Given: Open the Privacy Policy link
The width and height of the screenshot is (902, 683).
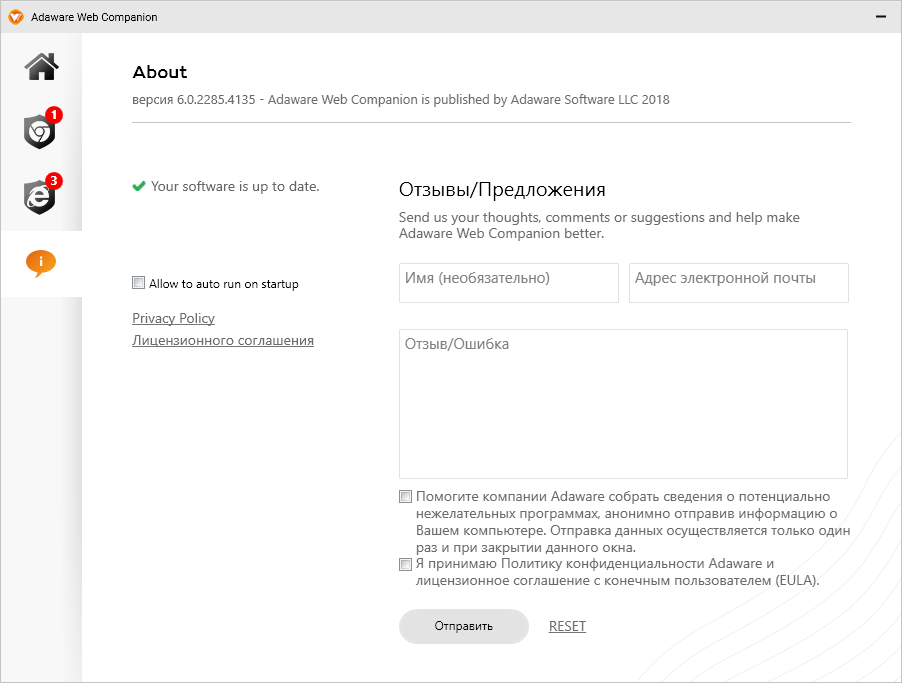Looking at the screenshot, I should [x=173, y=318].
